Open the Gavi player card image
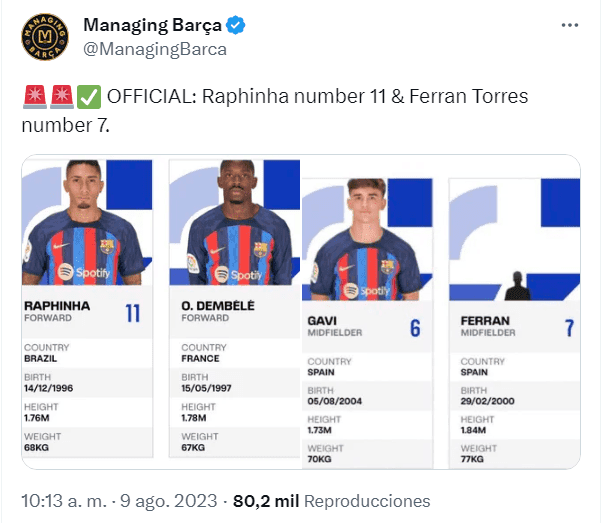This screenshot has height=523, width=605. [x=367, y=322]
